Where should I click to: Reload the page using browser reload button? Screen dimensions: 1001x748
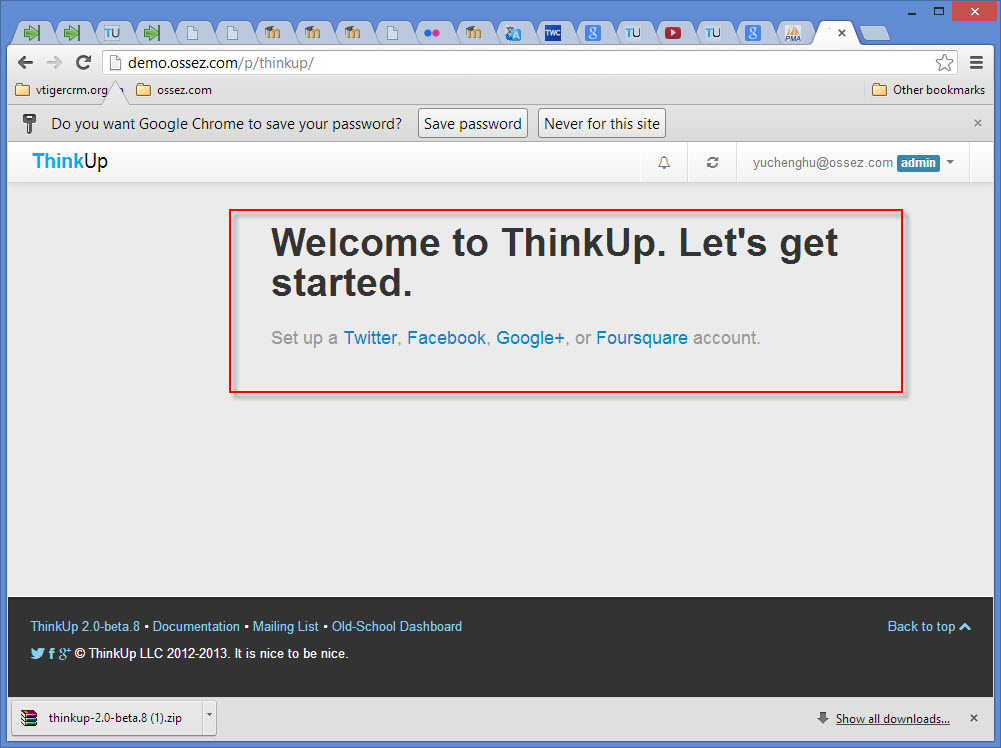click(84, 62)
